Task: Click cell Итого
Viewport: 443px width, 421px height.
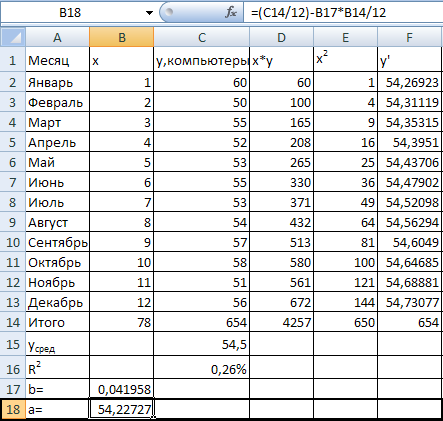Action: 57,322
